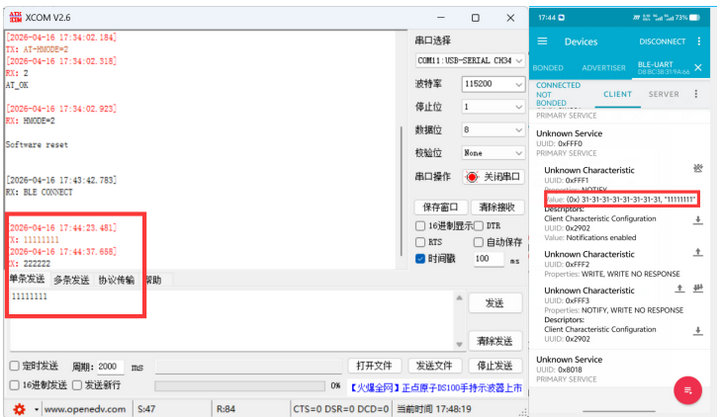Open the COM11 USB-SERIAL port dropdown
The height and width of the screenshot is (417, 720).
point(470,61)
